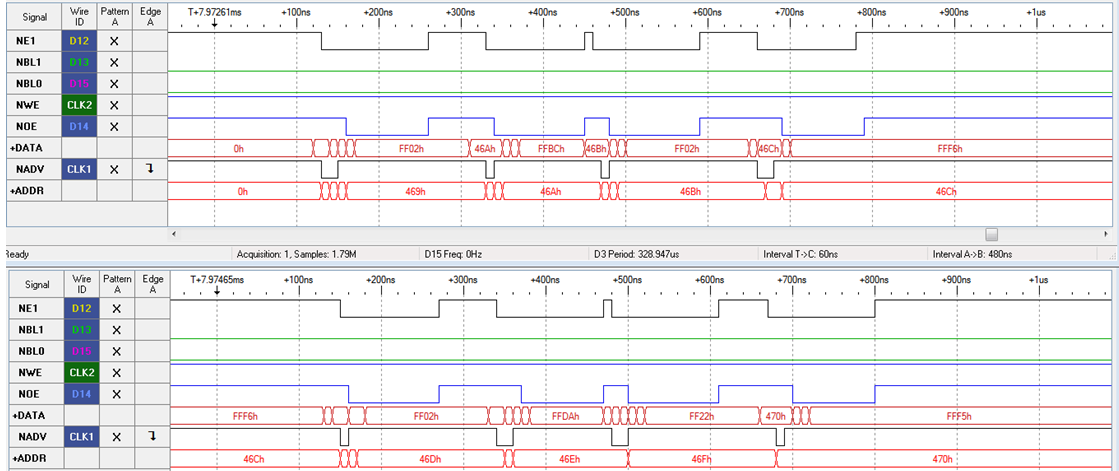Viewport: 1119px width, 471px height.
Task: Open the D13 wire ID in the bottom panel
Action: [81, 330]
